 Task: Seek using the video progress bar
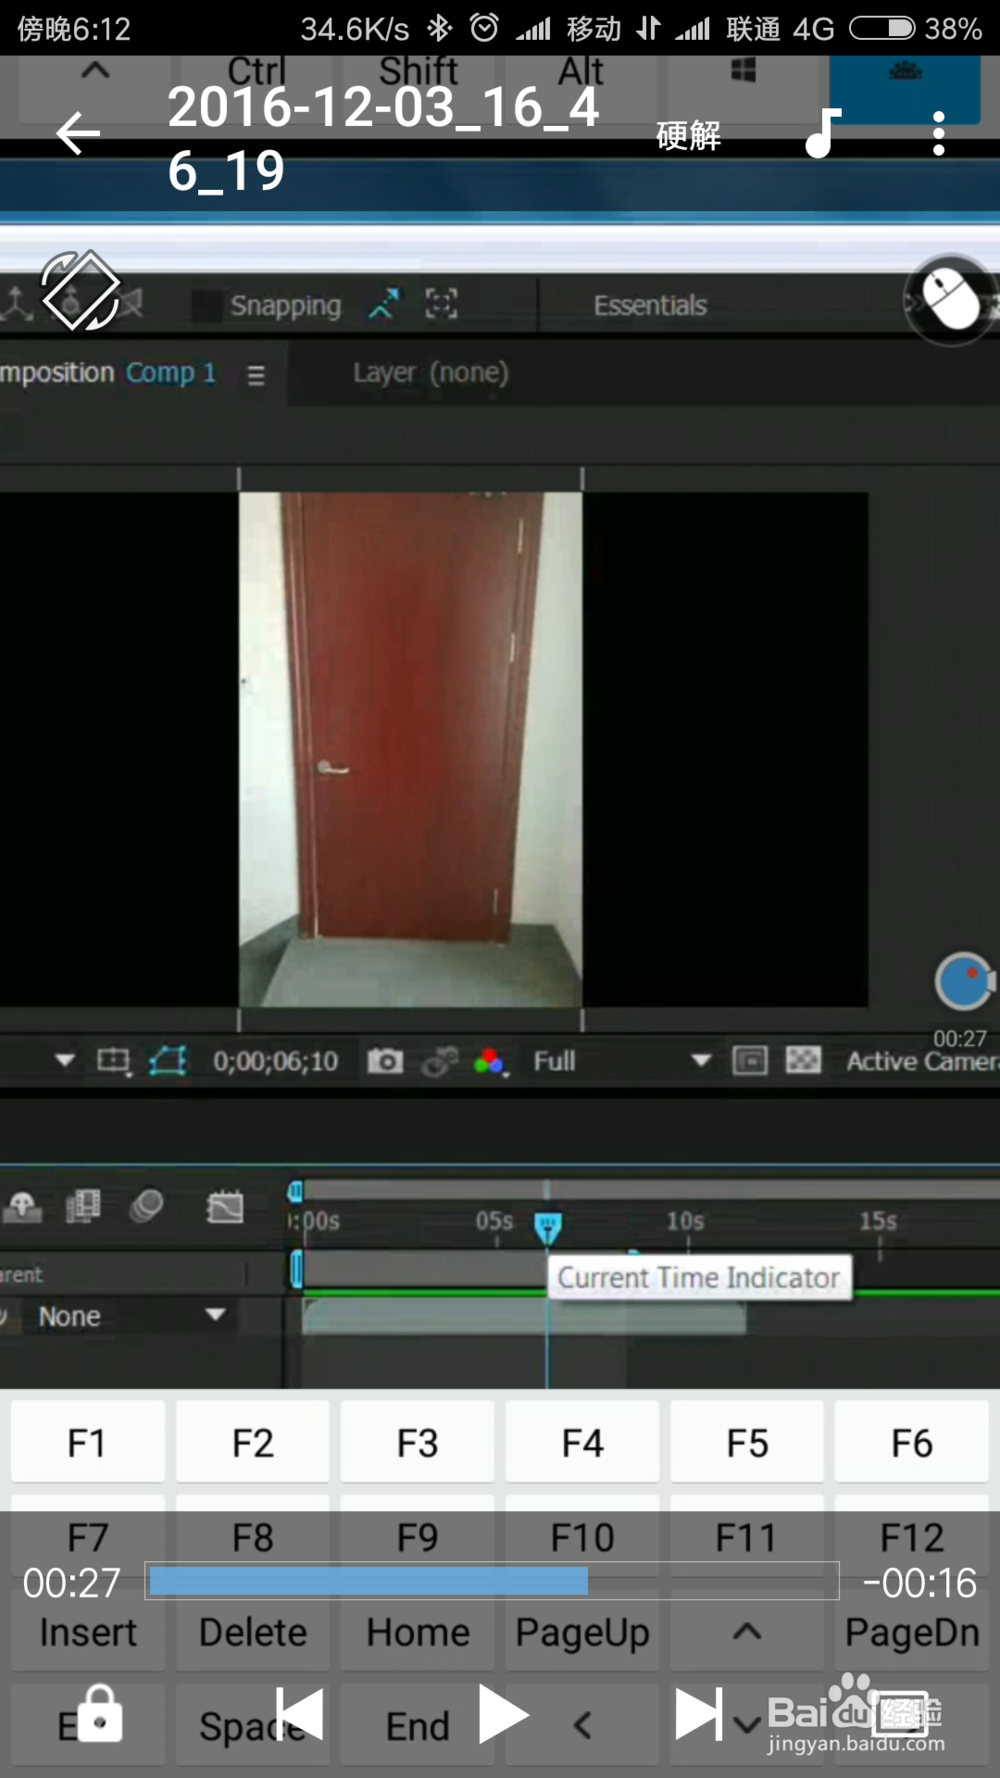[x=492, y=1581]
